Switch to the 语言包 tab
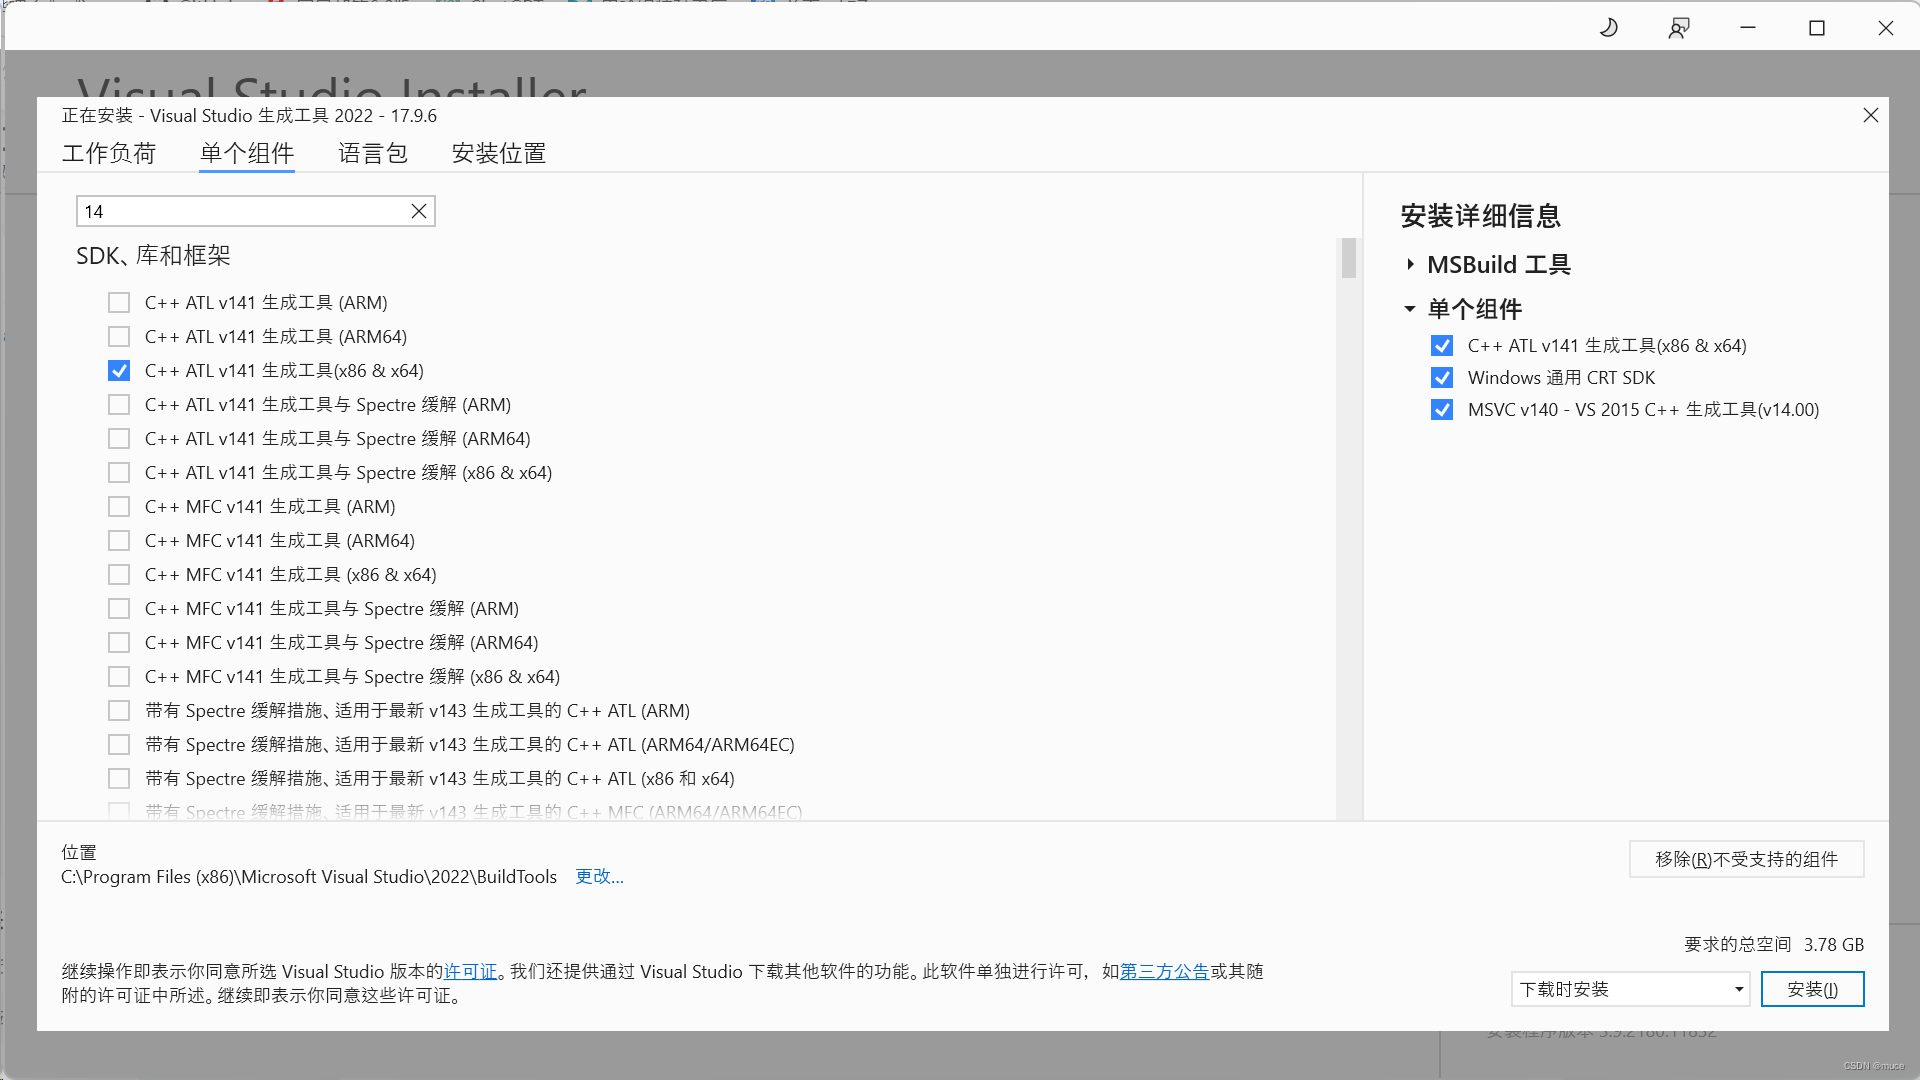1920x1080 pixels. point(372,153)
